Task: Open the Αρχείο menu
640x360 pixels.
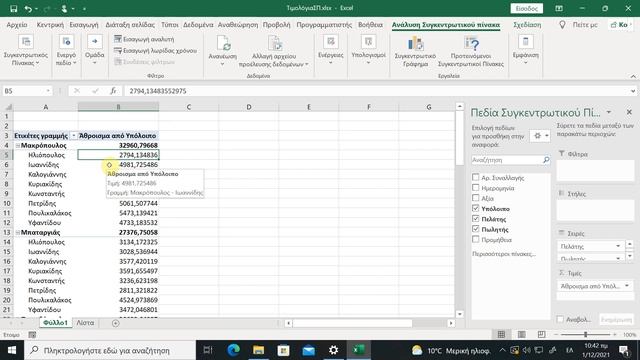Action: pos(17,25)
